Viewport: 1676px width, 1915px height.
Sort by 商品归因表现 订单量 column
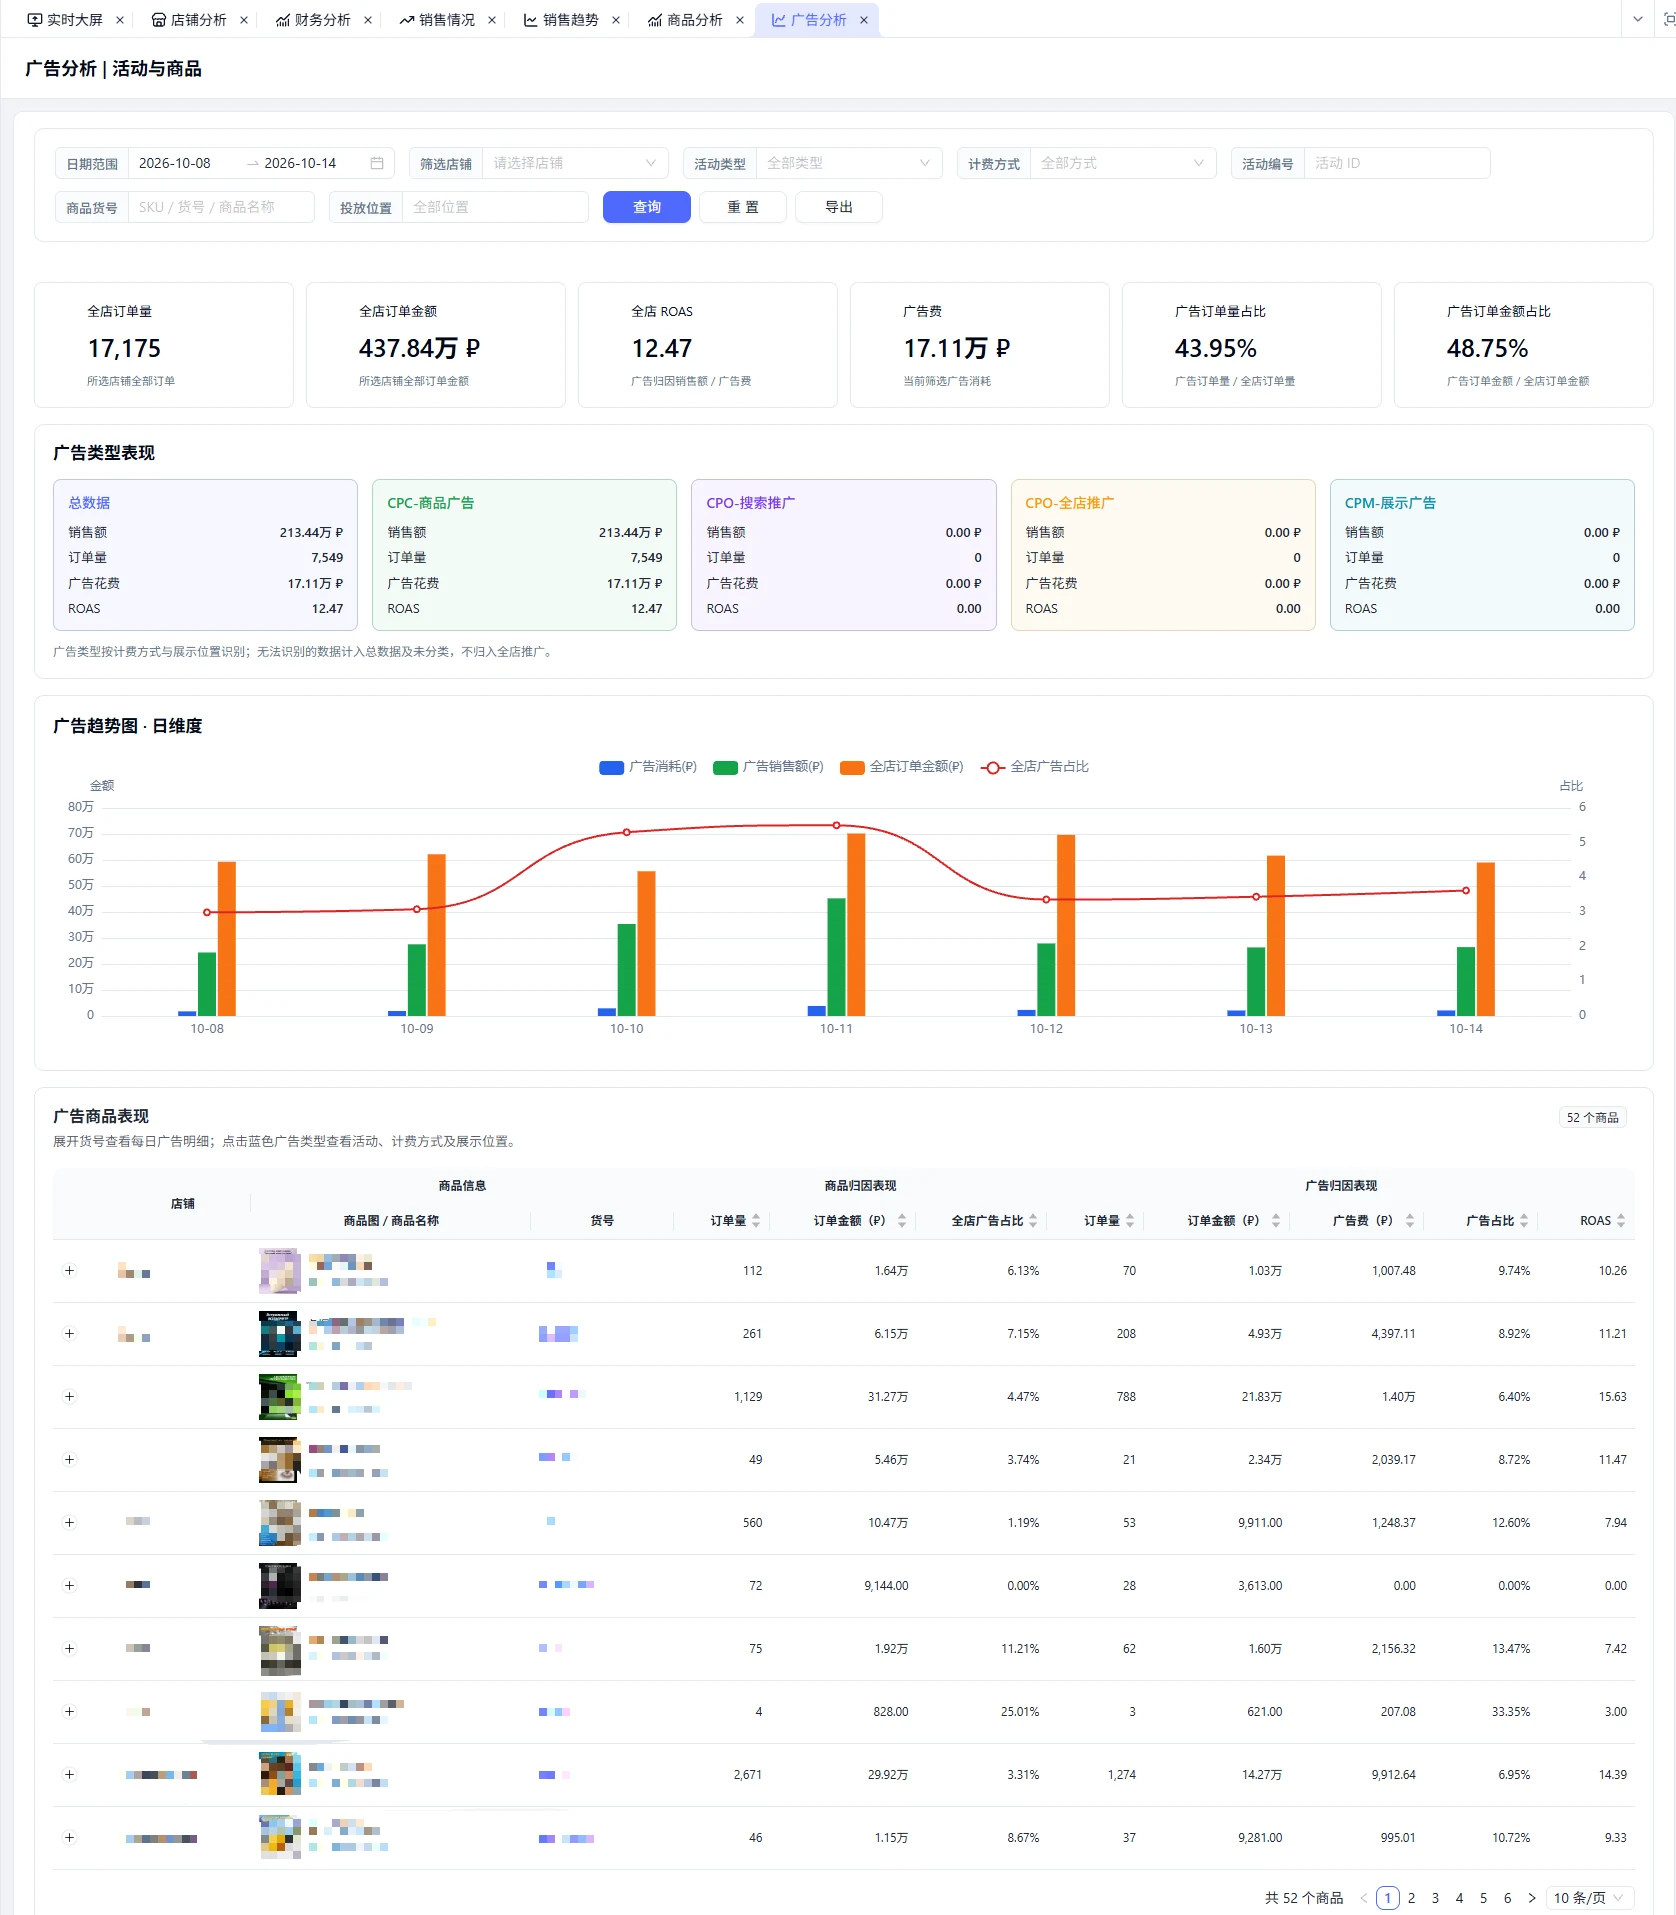[756, 1221]
